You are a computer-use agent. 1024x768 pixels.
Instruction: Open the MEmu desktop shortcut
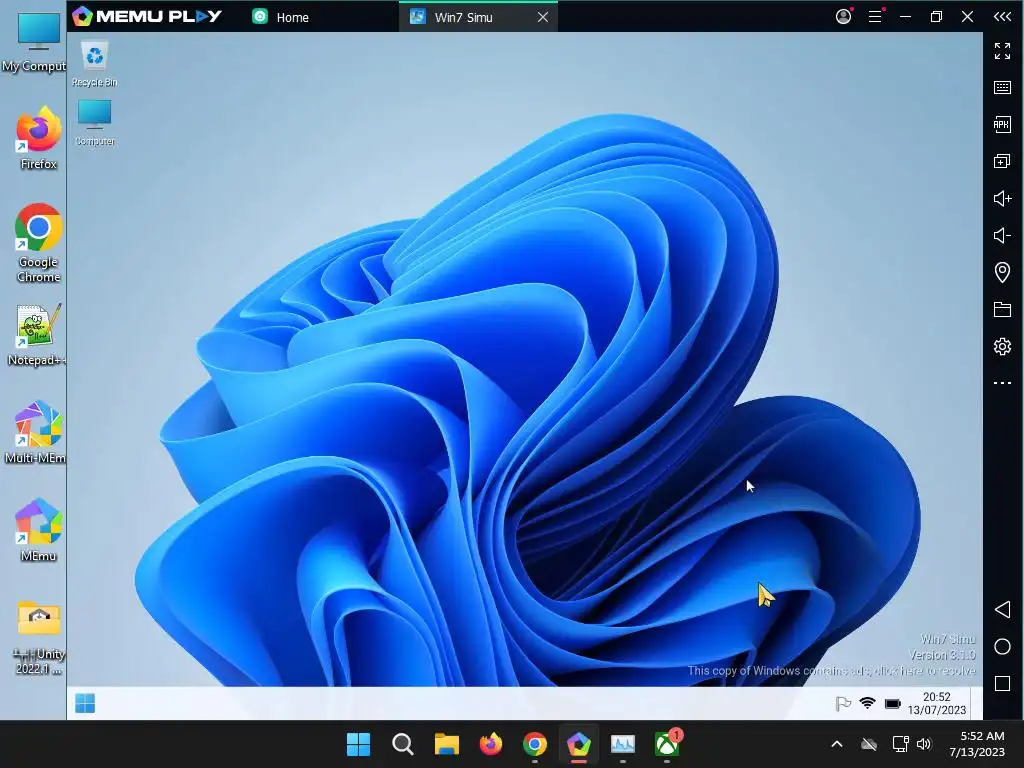pos(38,530)
